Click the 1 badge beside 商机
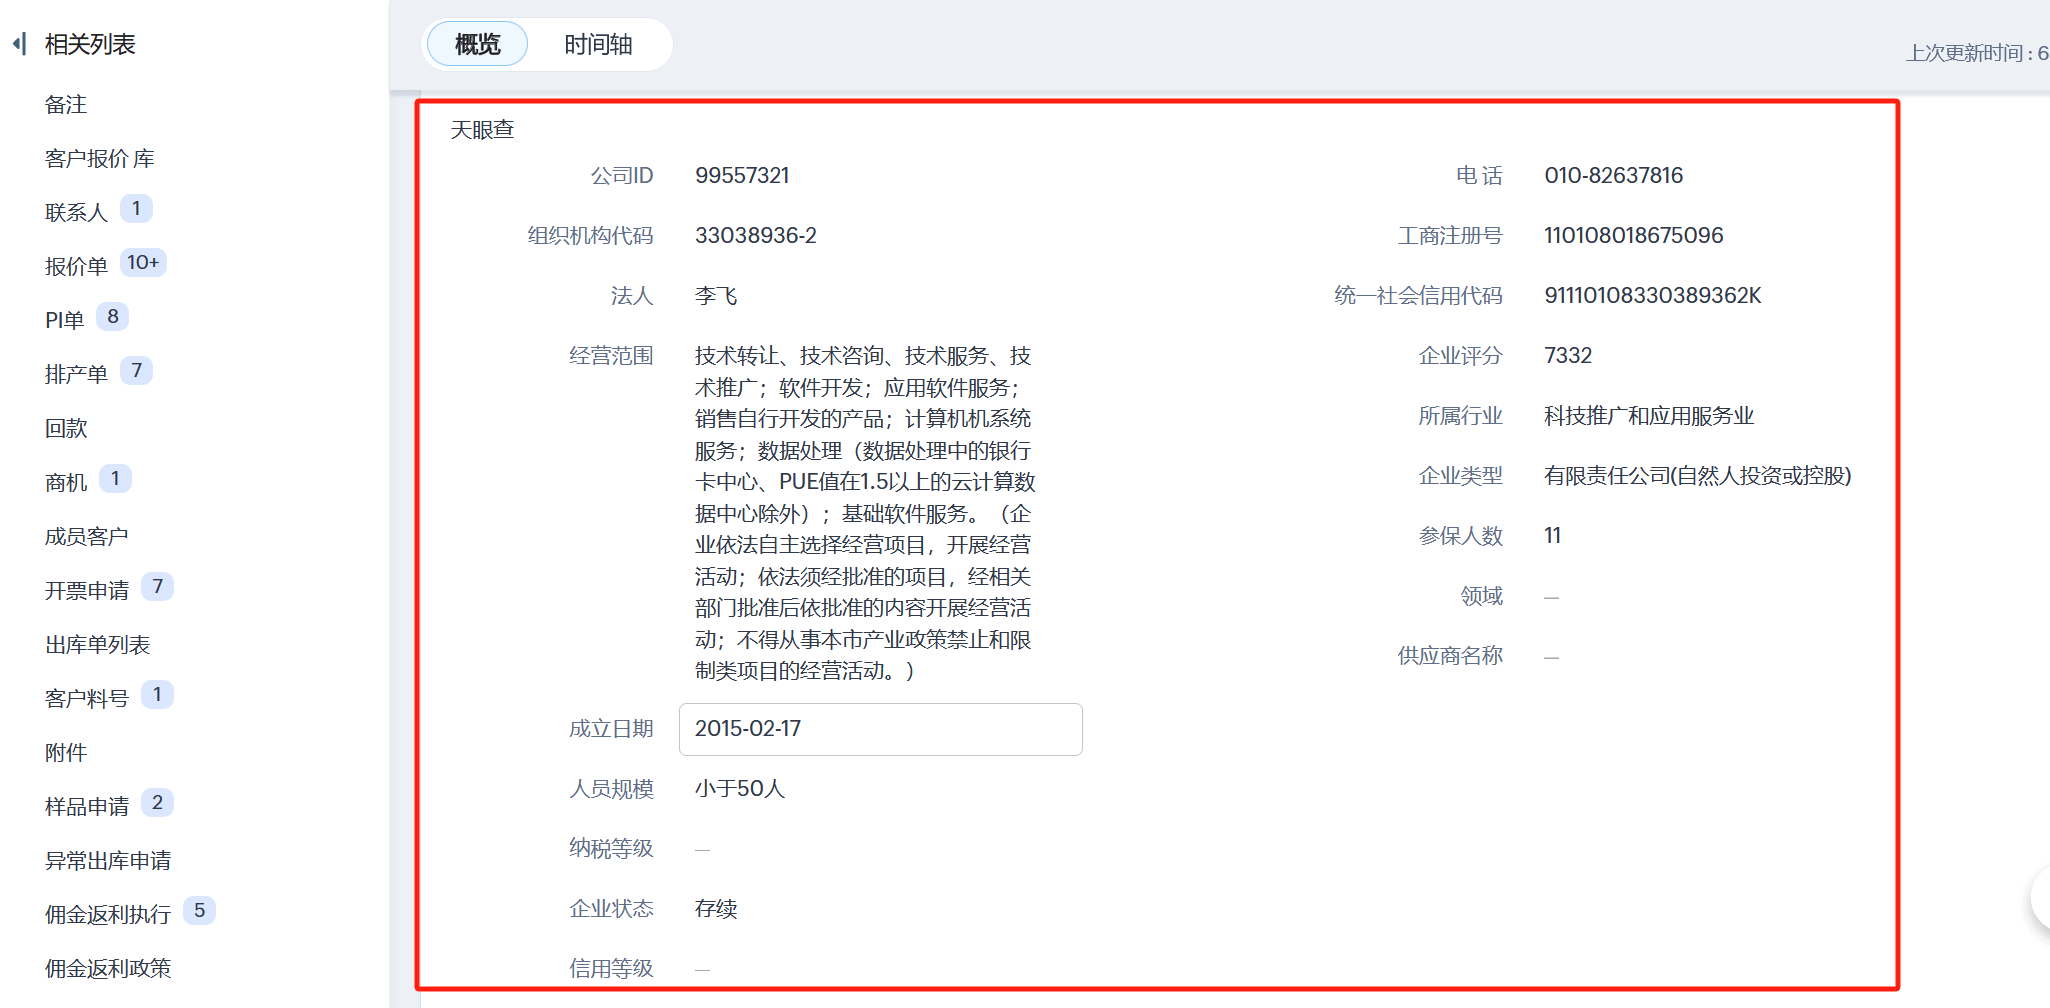Viewport: 2050px width, 1008px height. coord(116,479)
